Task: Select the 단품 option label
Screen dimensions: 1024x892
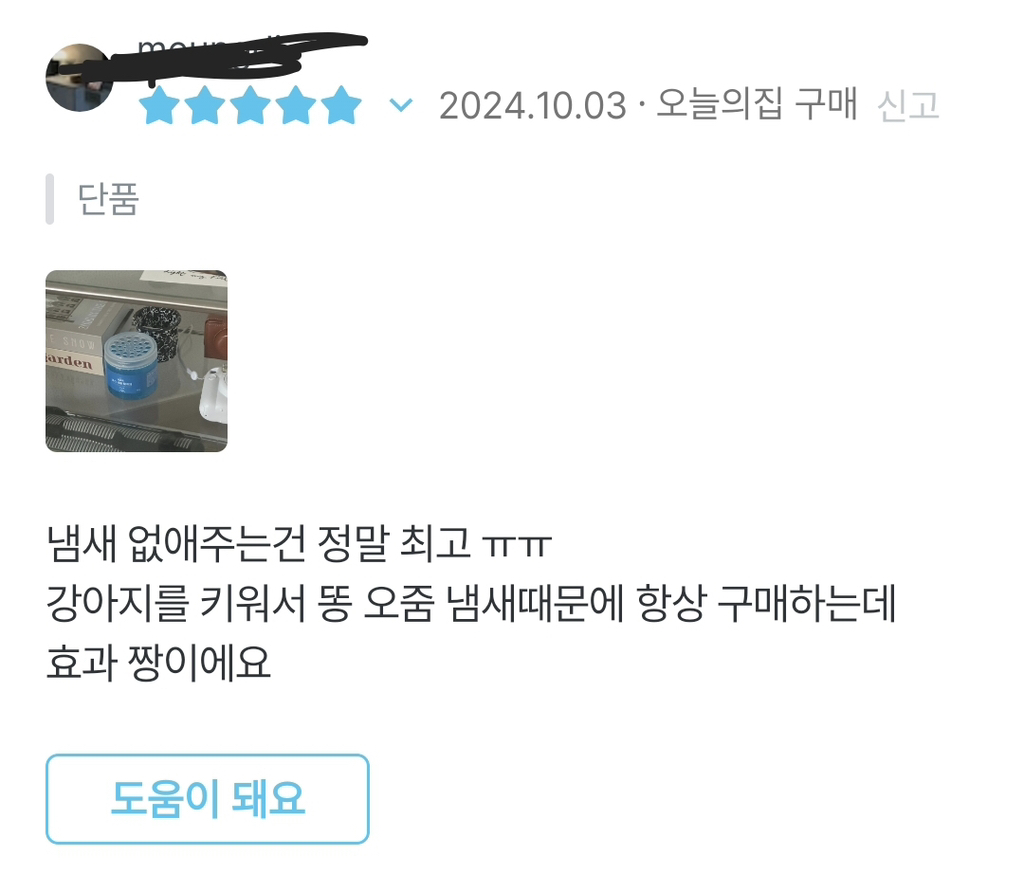Action: click(x=108, y=199)
